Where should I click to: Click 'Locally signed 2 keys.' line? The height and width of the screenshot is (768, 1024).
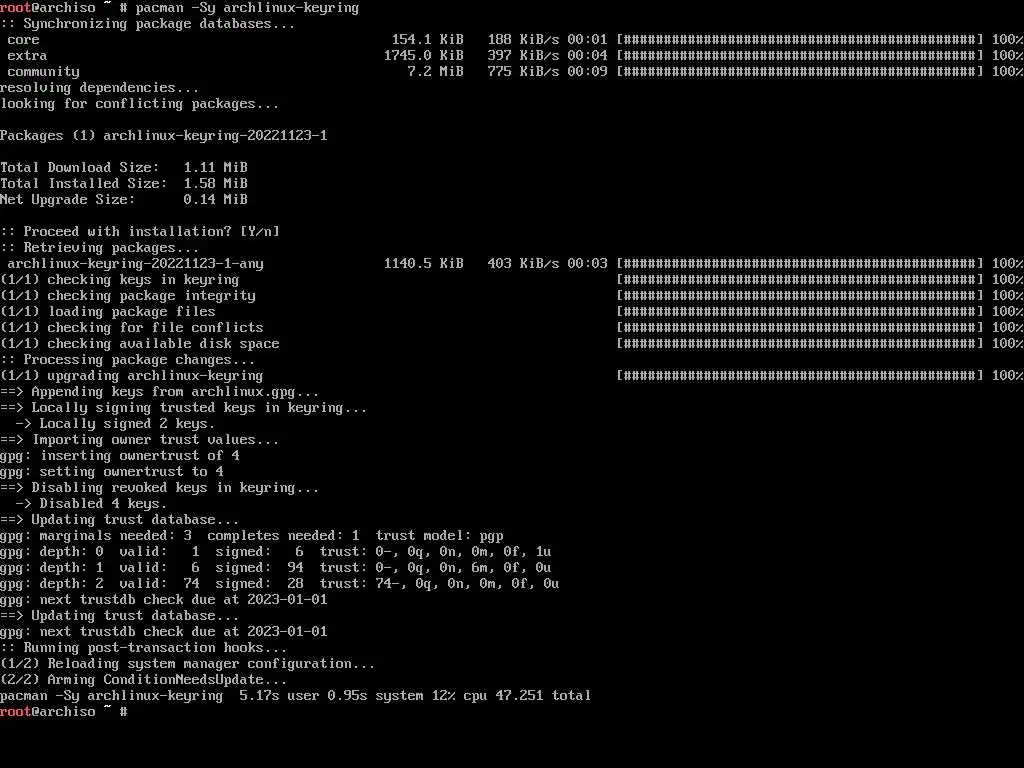(115, 424)
